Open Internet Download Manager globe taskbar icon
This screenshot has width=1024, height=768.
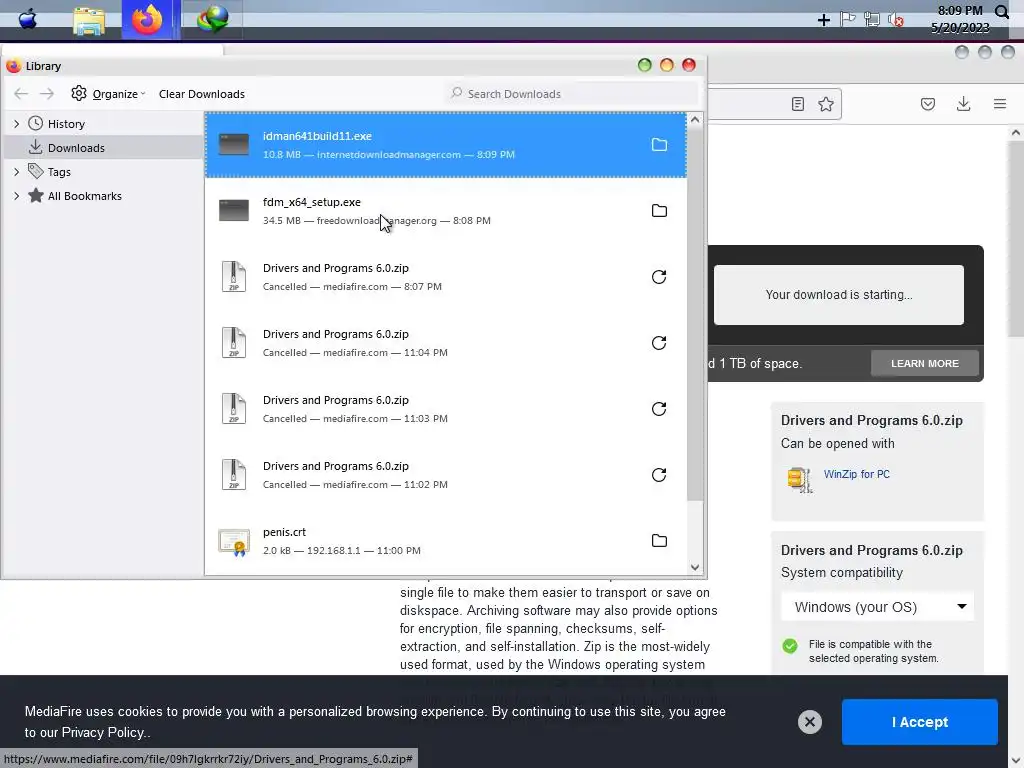point(212,20)
